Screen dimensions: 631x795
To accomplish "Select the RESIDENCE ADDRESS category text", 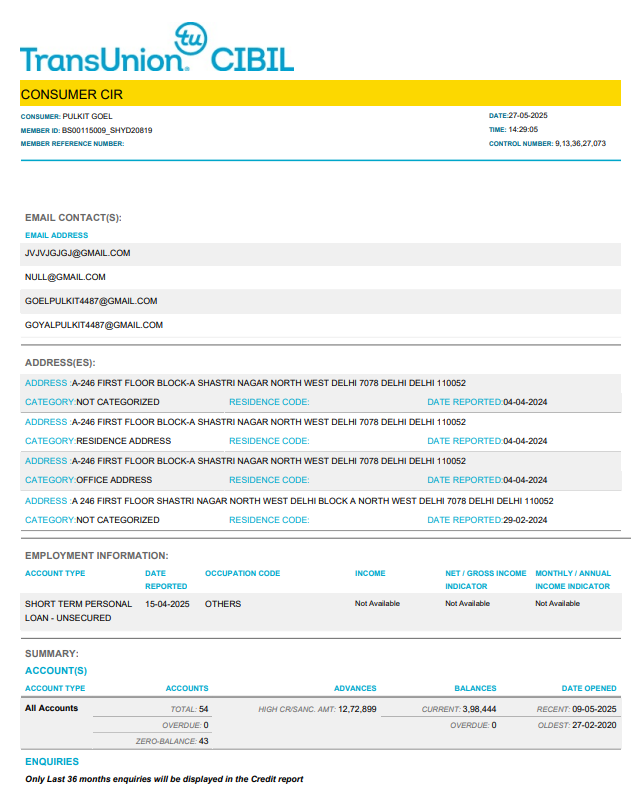I will click(123, 441).
